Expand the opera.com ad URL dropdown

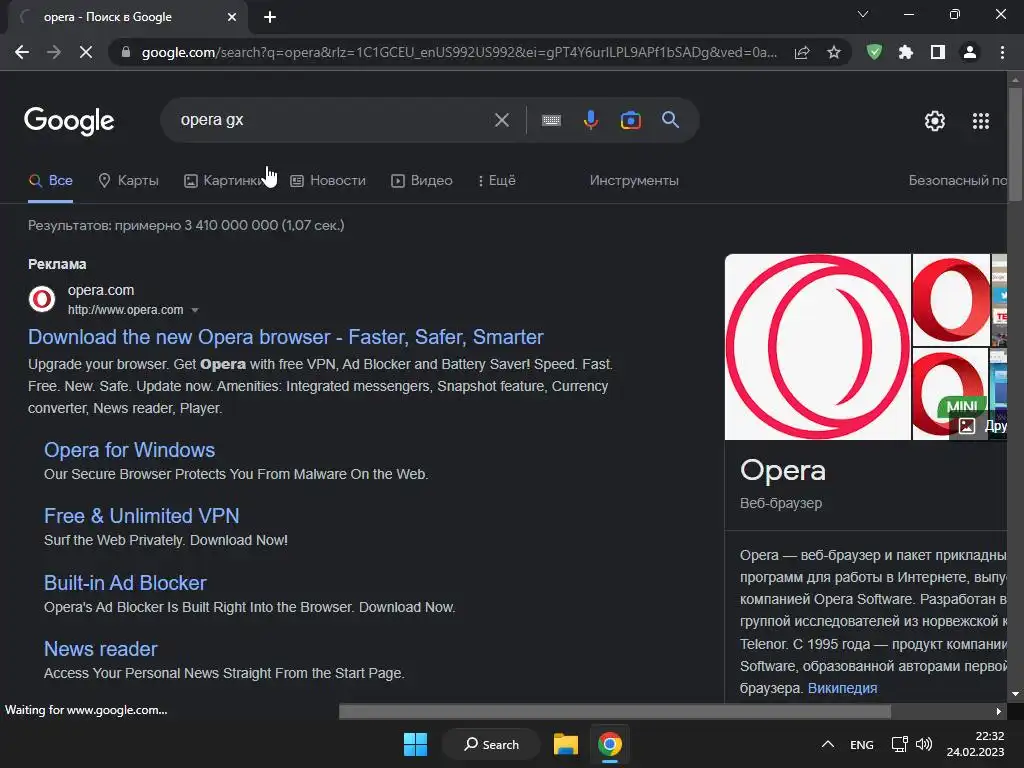coord(195,310)
